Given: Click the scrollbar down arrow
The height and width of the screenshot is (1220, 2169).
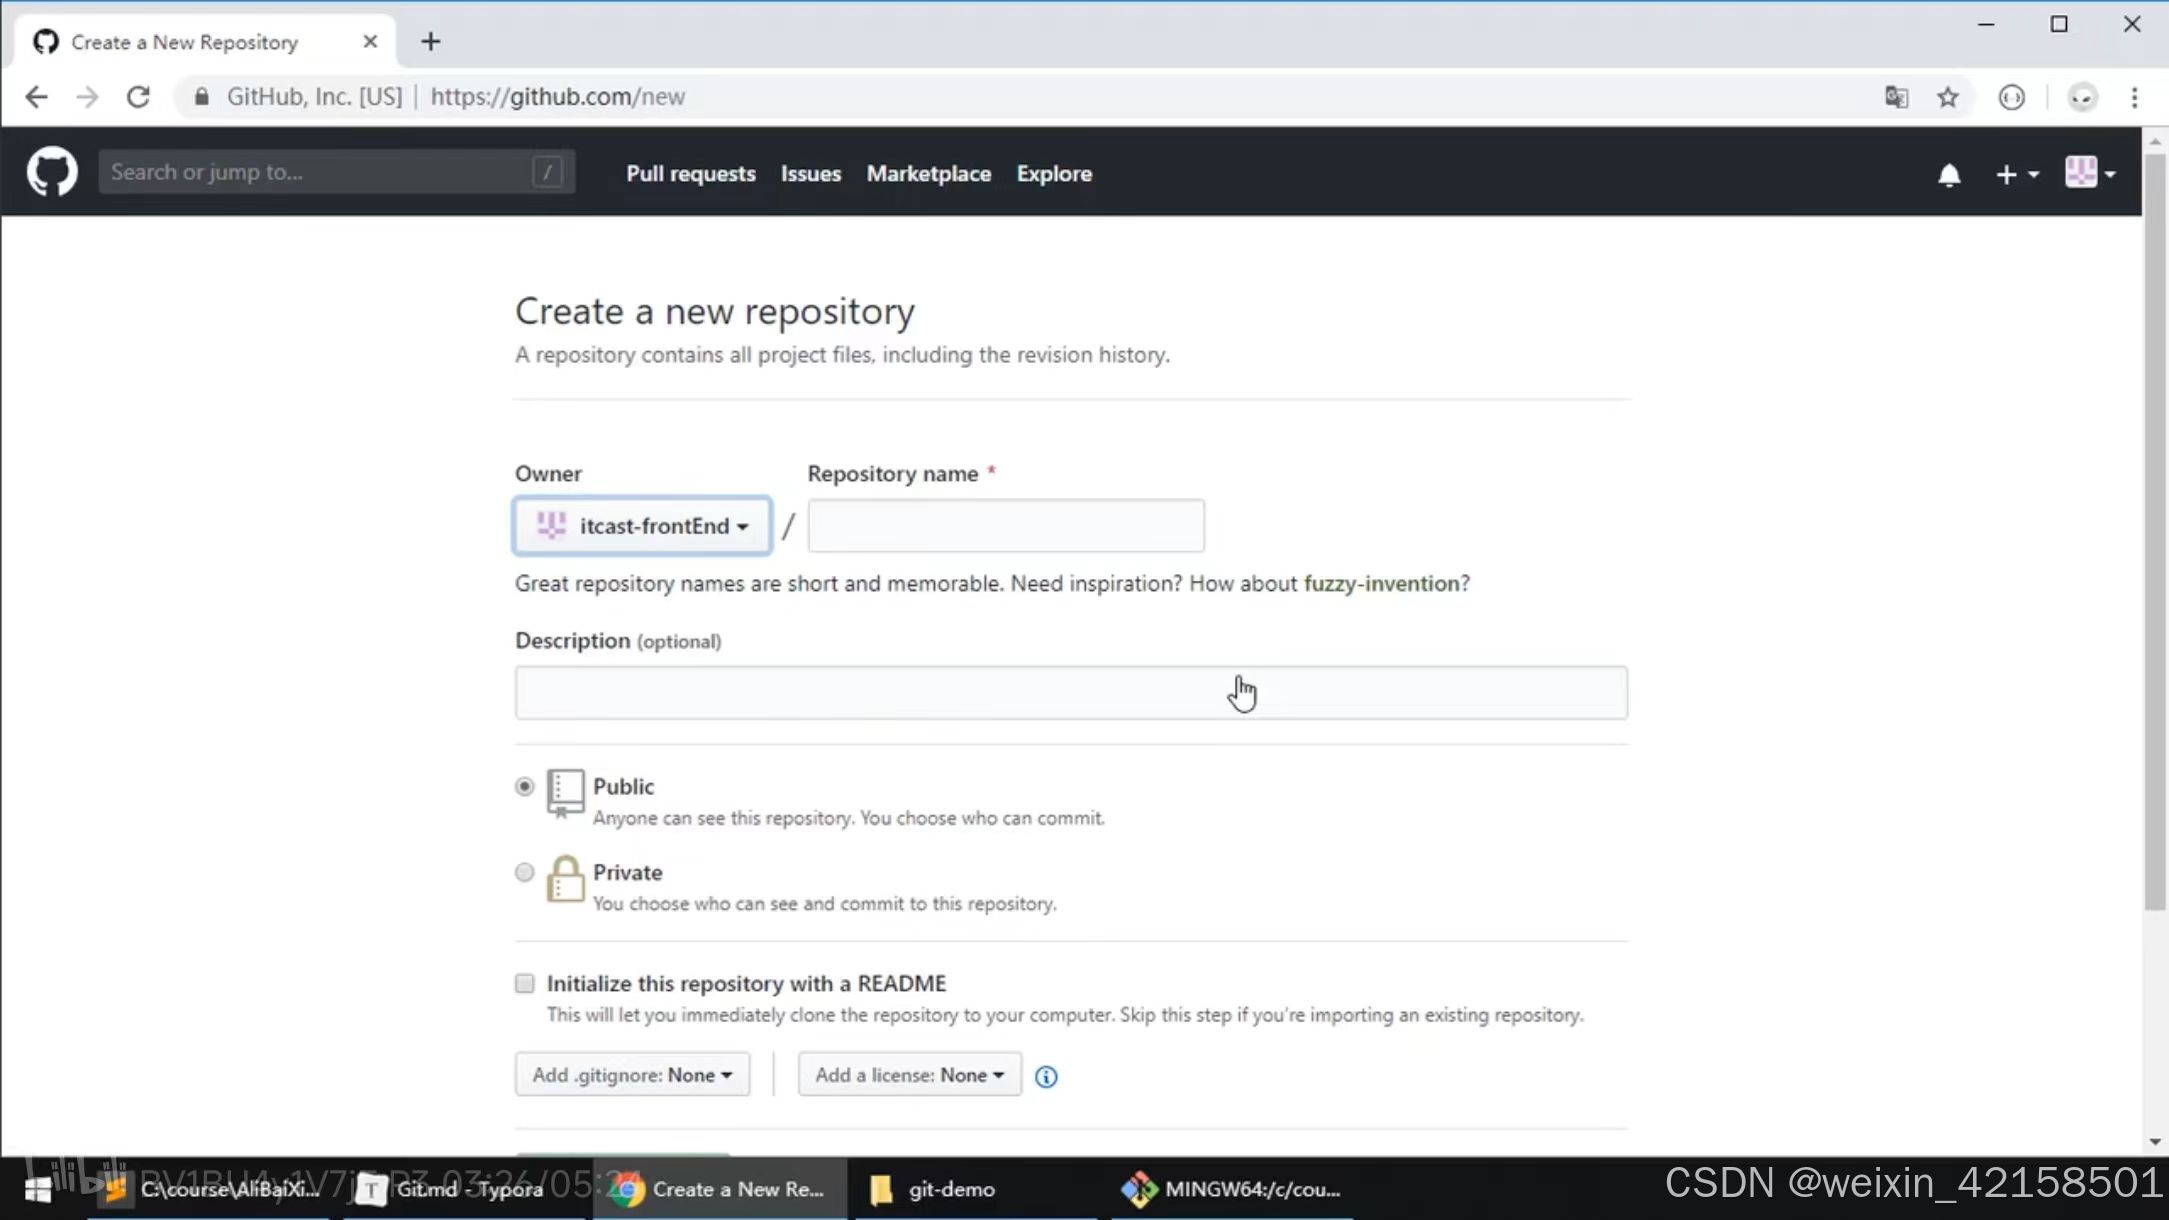Looking at the screenshot, I should click(x=2155, y=1142).
